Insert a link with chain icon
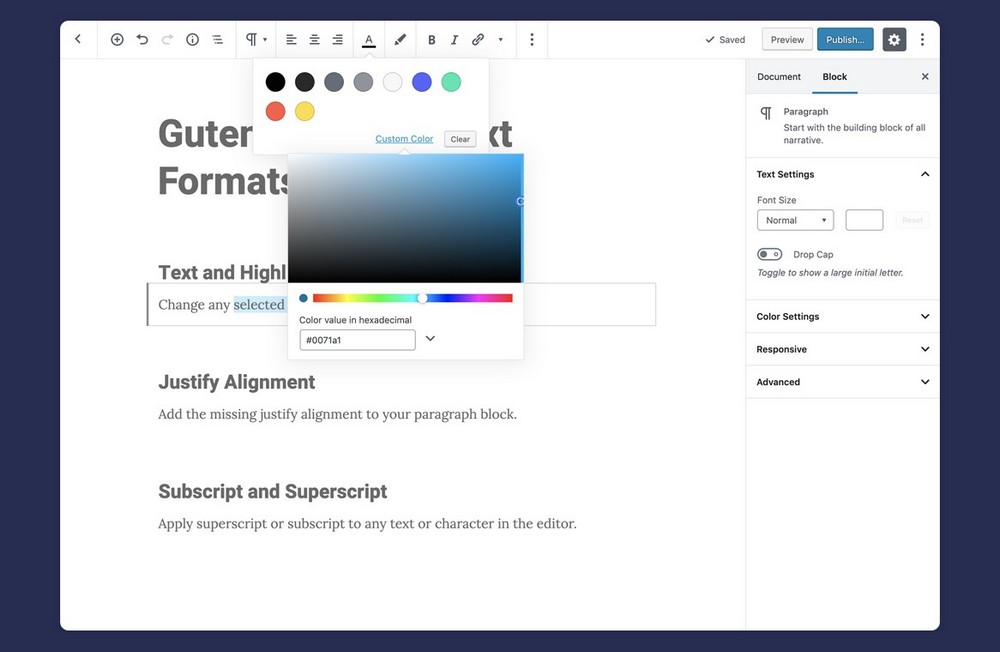Image resolution: width=1000 pixels, height=652 pixels. [x=478, y=40]
